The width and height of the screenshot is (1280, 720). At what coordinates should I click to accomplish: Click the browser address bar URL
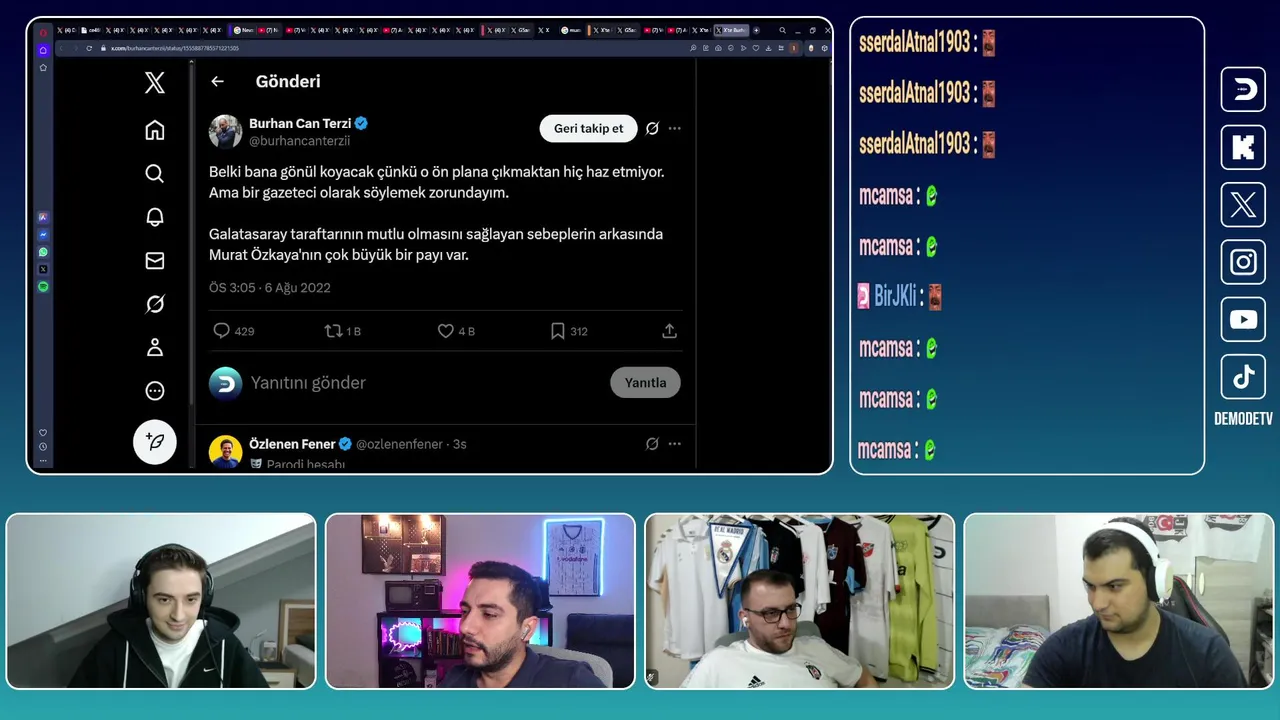tap(175, 48)
